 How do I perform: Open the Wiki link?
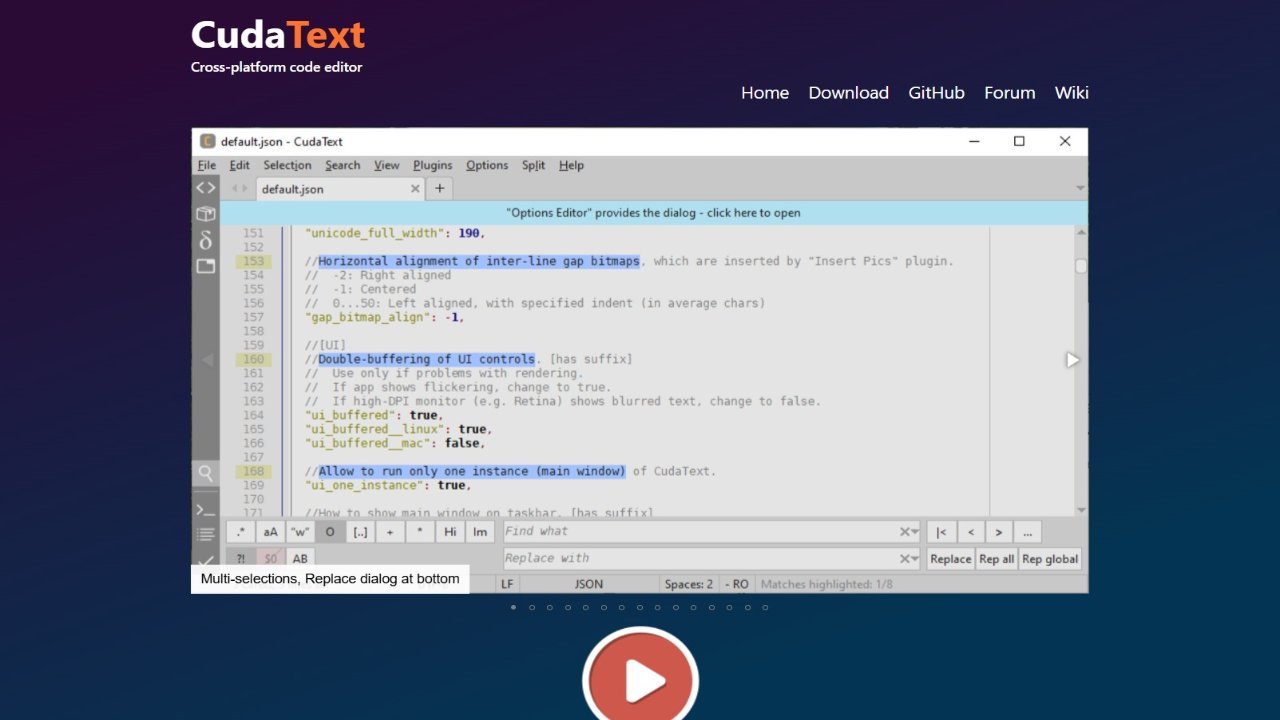(1072, 93)
